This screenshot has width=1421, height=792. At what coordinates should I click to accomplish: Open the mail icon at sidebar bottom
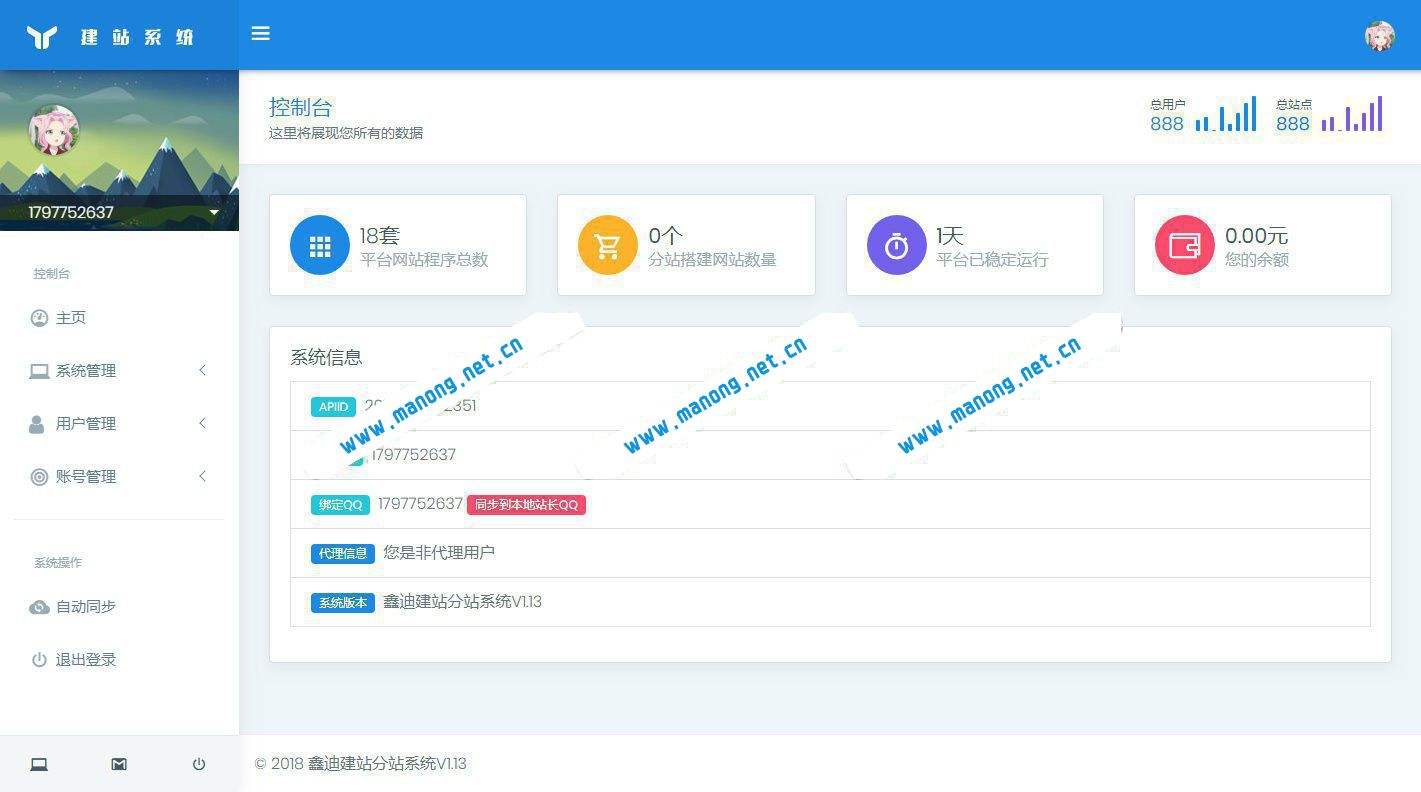click(x=118, y=764)
